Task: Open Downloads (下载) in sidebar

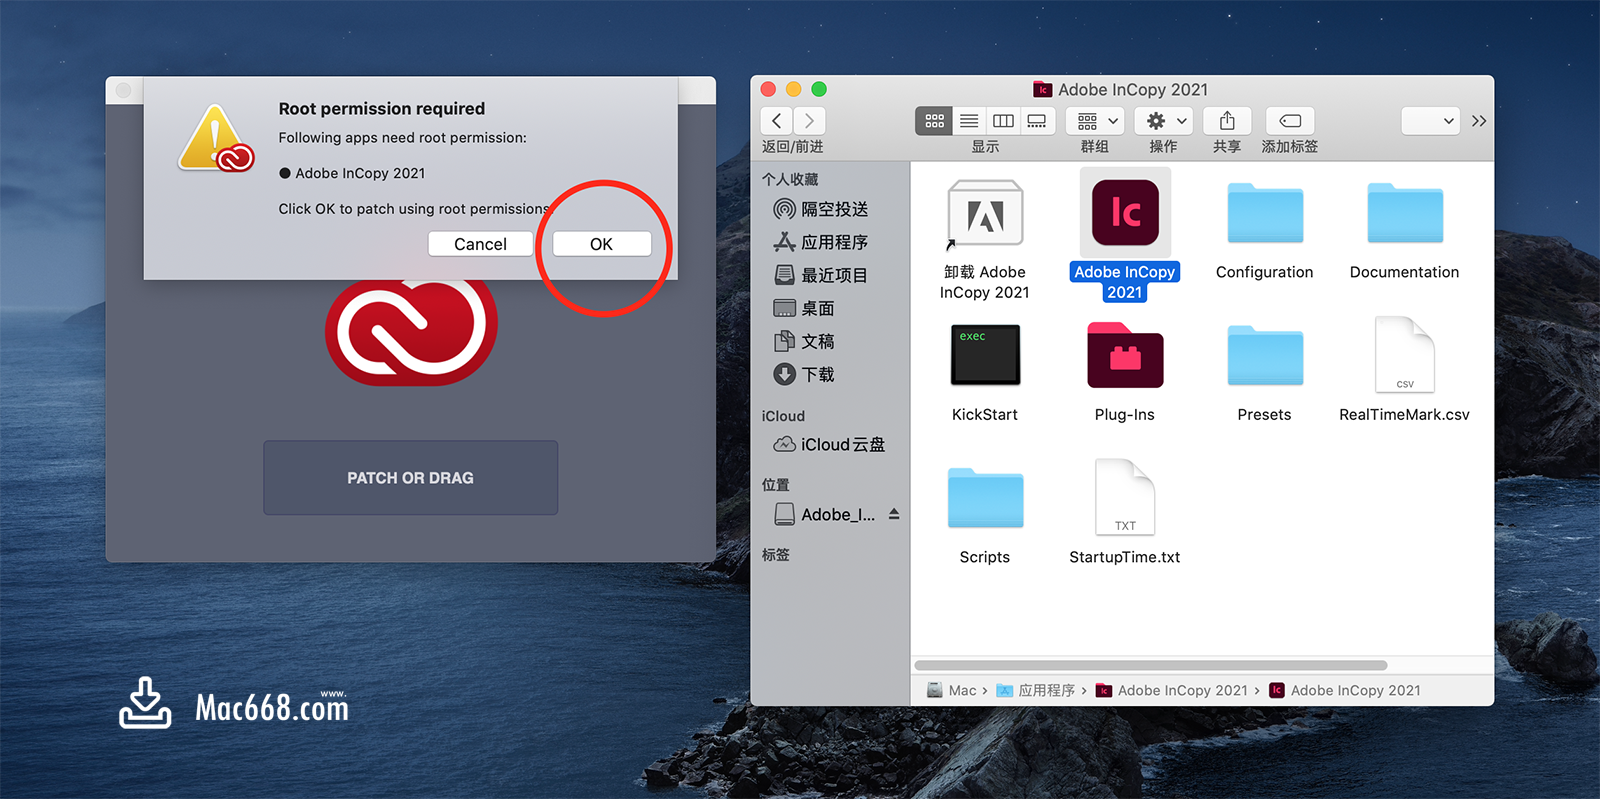Action: [805, 374]
